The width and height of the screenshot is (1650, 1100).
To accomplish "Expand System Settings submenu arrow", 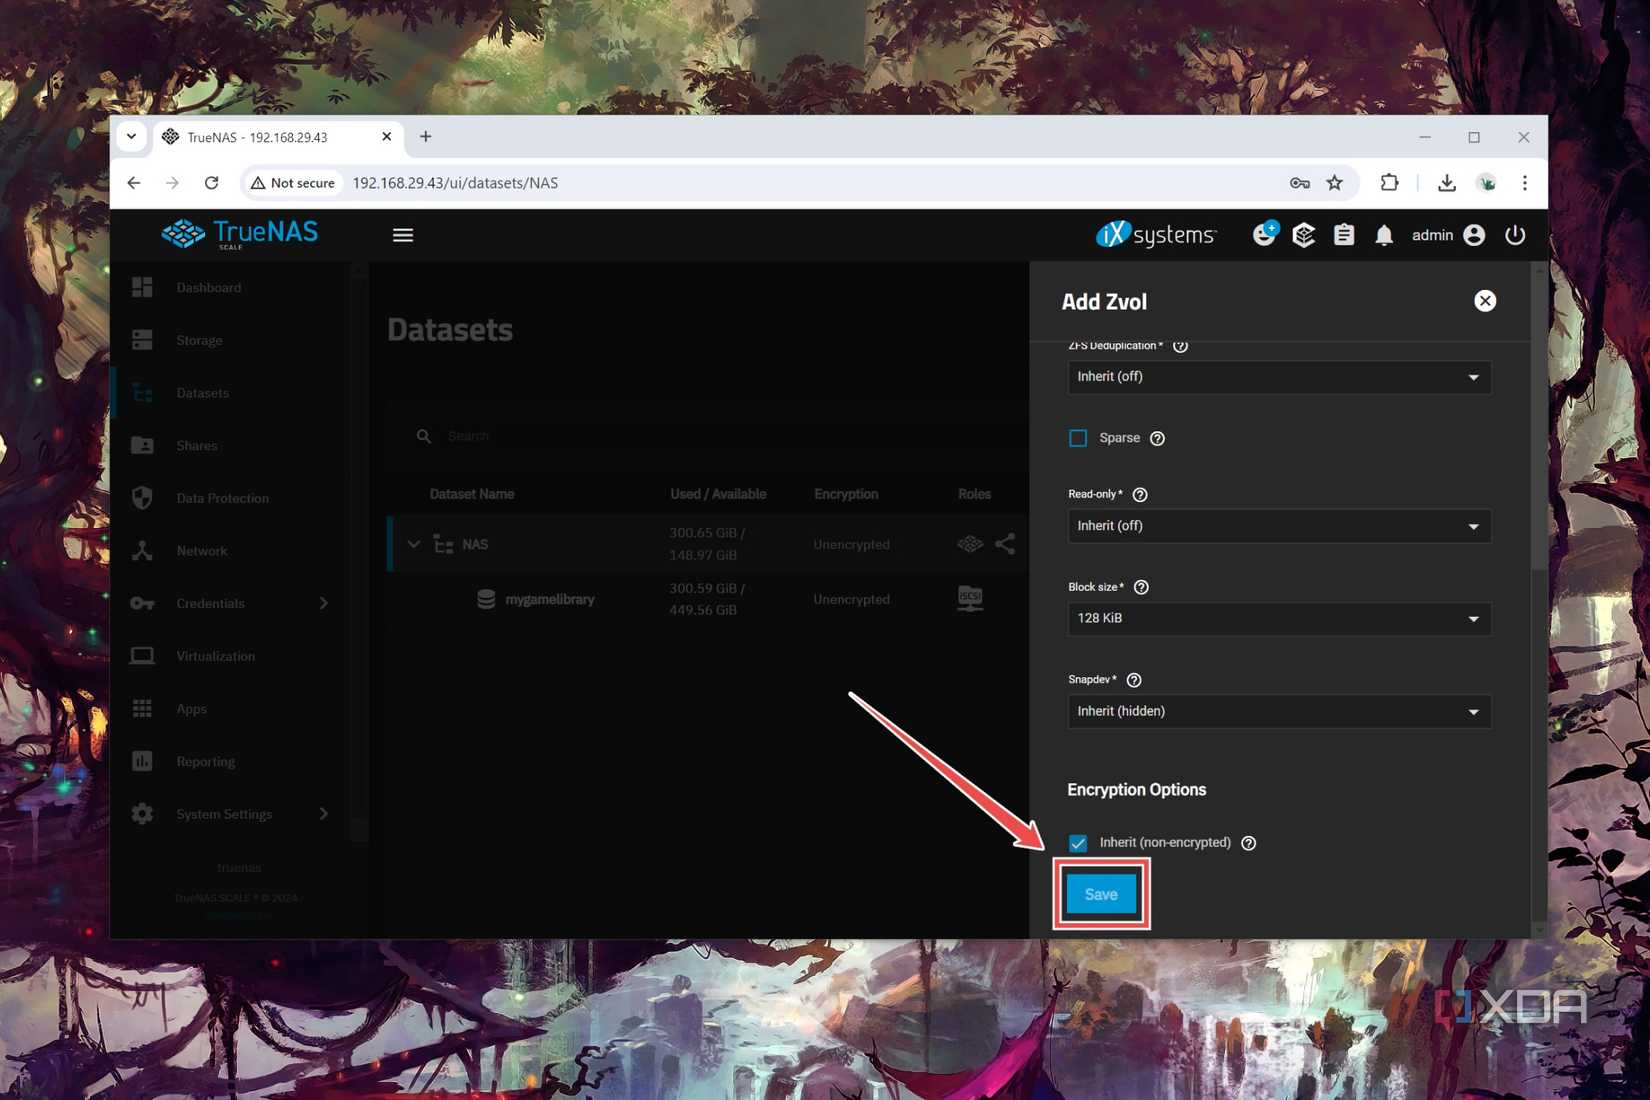I will (x=323, y=814).
